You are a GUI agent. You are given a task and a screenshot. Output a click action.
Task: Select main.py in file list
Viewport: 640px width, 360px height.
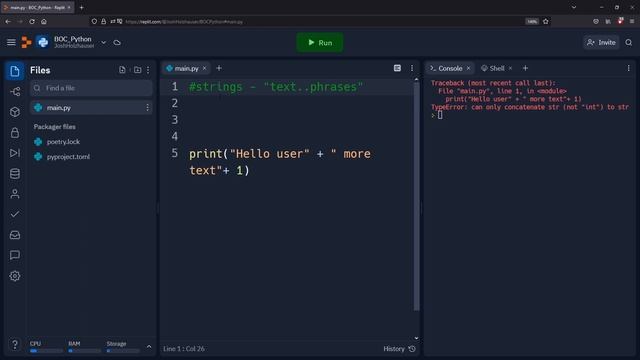(x=91, y=107)
